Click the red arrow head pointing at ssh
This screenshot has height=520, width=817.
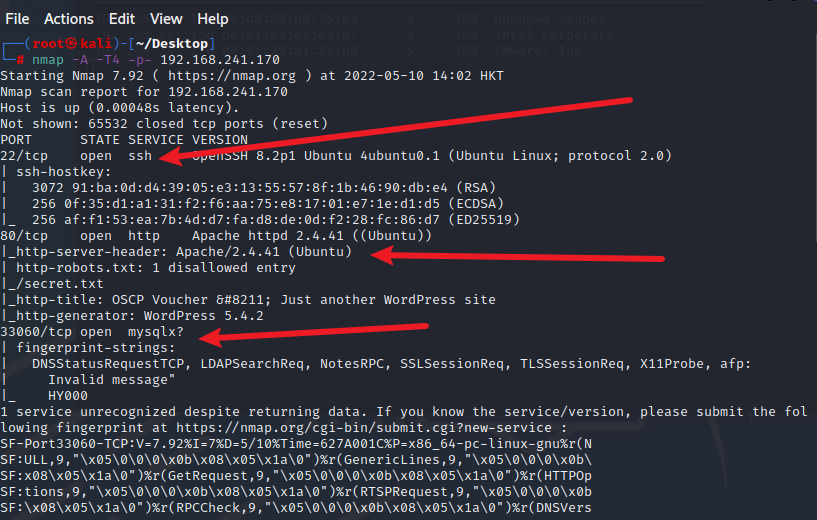[171, 156]
